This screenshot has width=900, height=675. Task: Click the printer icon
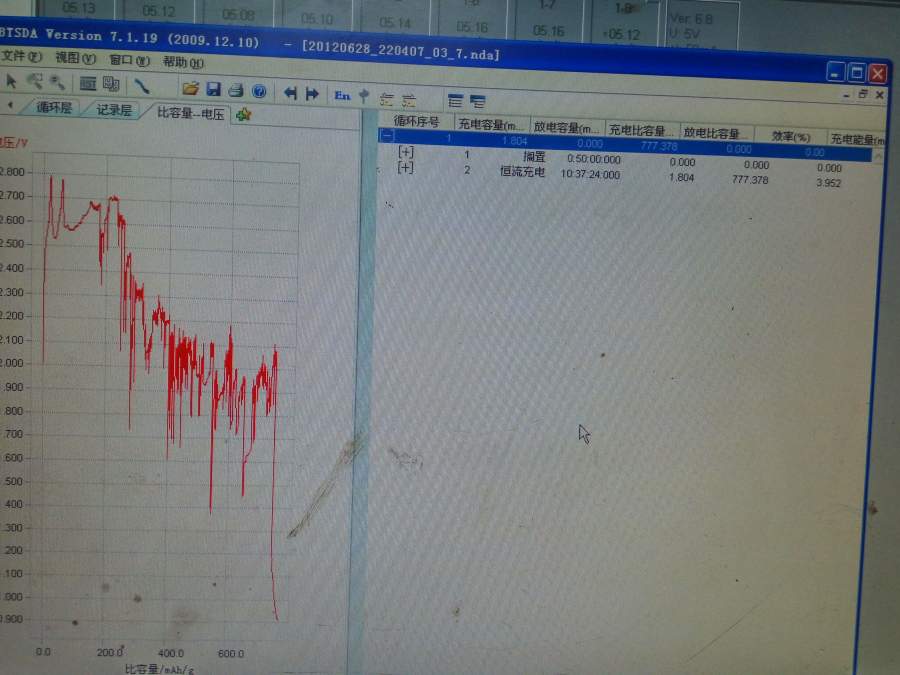click(236, 90)
